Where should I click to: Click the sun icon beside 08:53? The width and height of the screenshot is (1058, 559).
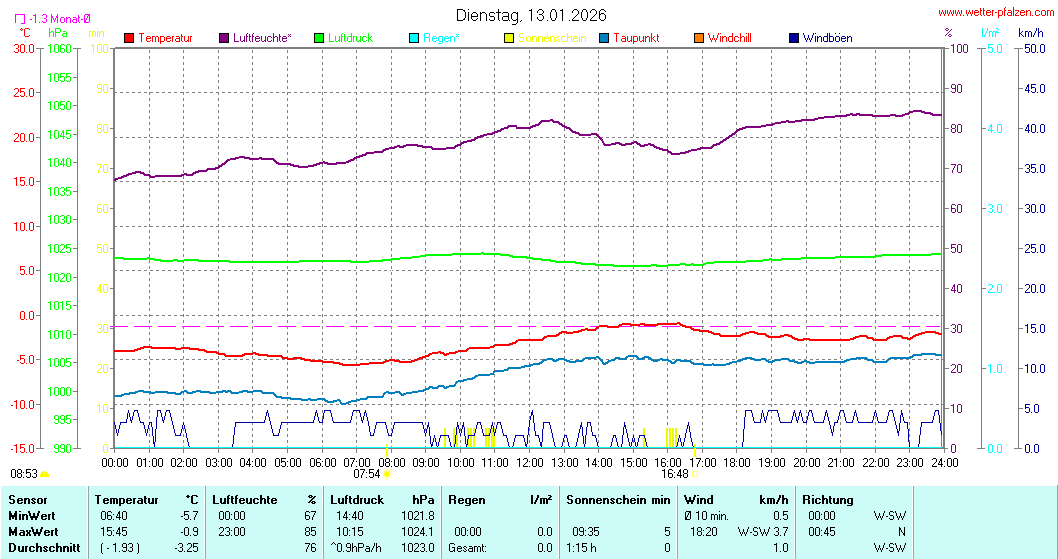[x=45, y=474]
